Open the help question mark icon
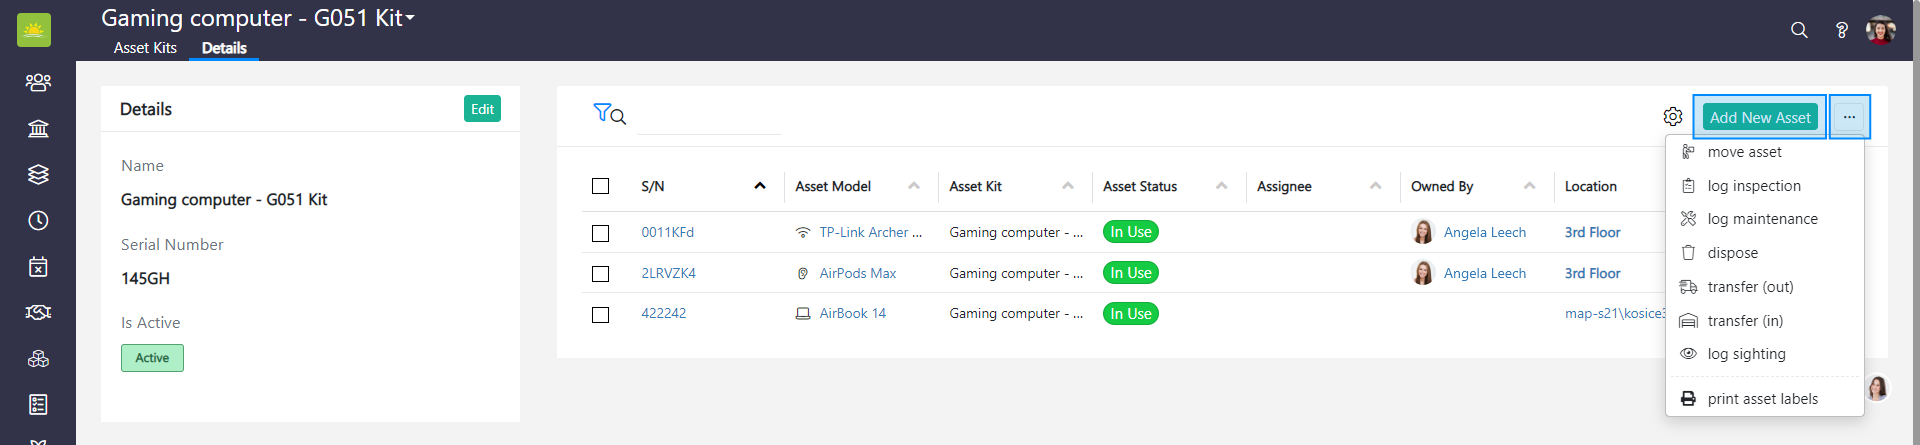 (x=1841, y=30)
